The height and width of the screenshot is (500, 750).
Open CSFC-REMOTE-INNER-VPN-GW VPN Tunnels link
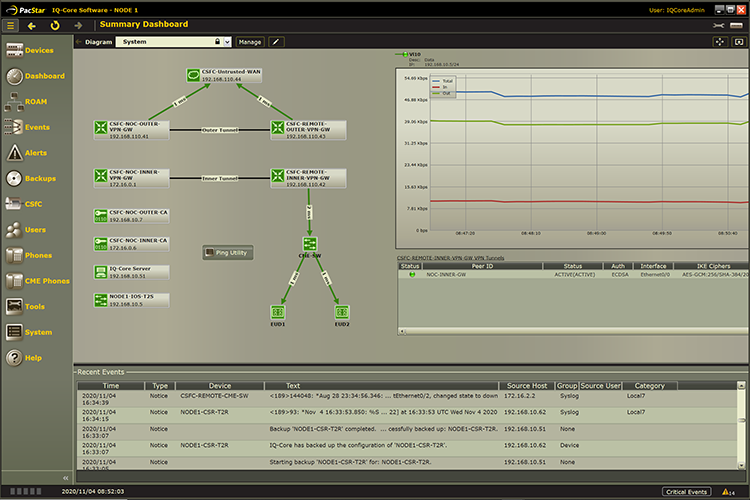point(451,258)
